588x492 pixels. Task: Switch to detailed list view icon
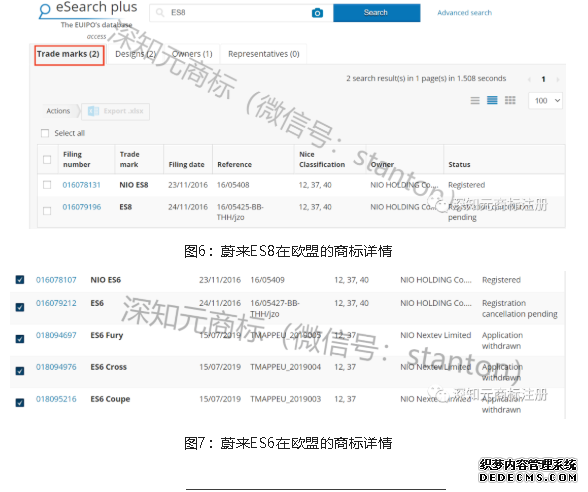click(x=492, y=100)
